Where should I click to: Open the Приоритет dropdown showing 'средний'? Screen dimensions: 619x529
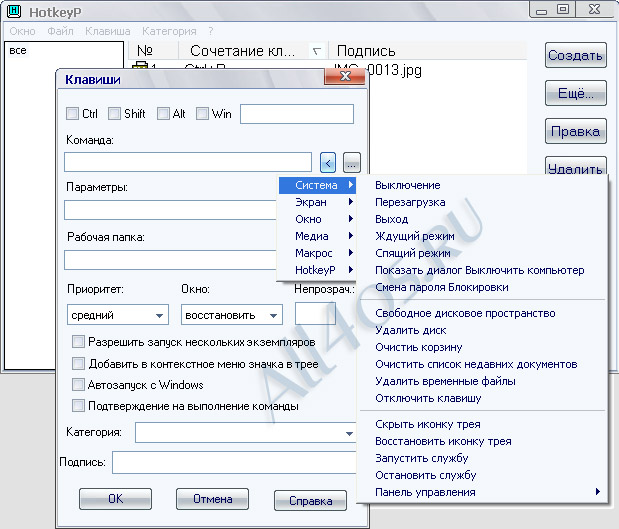click(118, 315)
